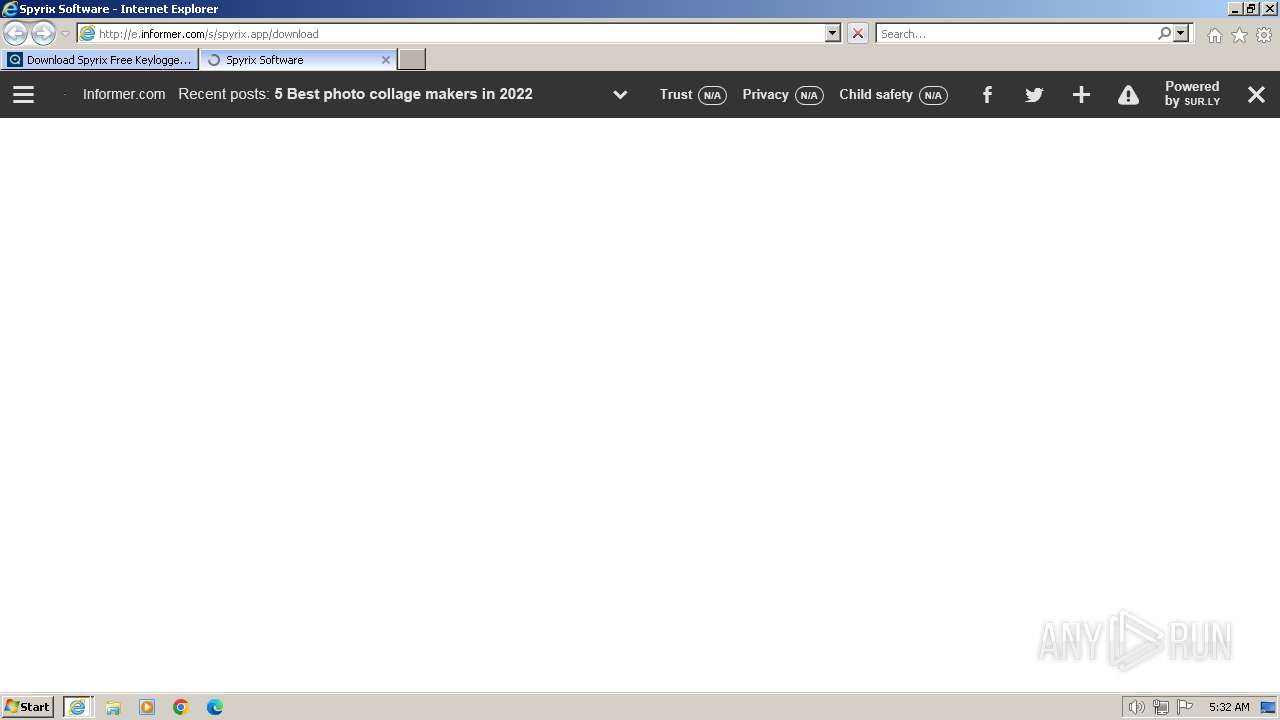The image size is (1280, 720).
Task: Open the Powered by SUR.LY link
Action: (x=1192, y=94)
